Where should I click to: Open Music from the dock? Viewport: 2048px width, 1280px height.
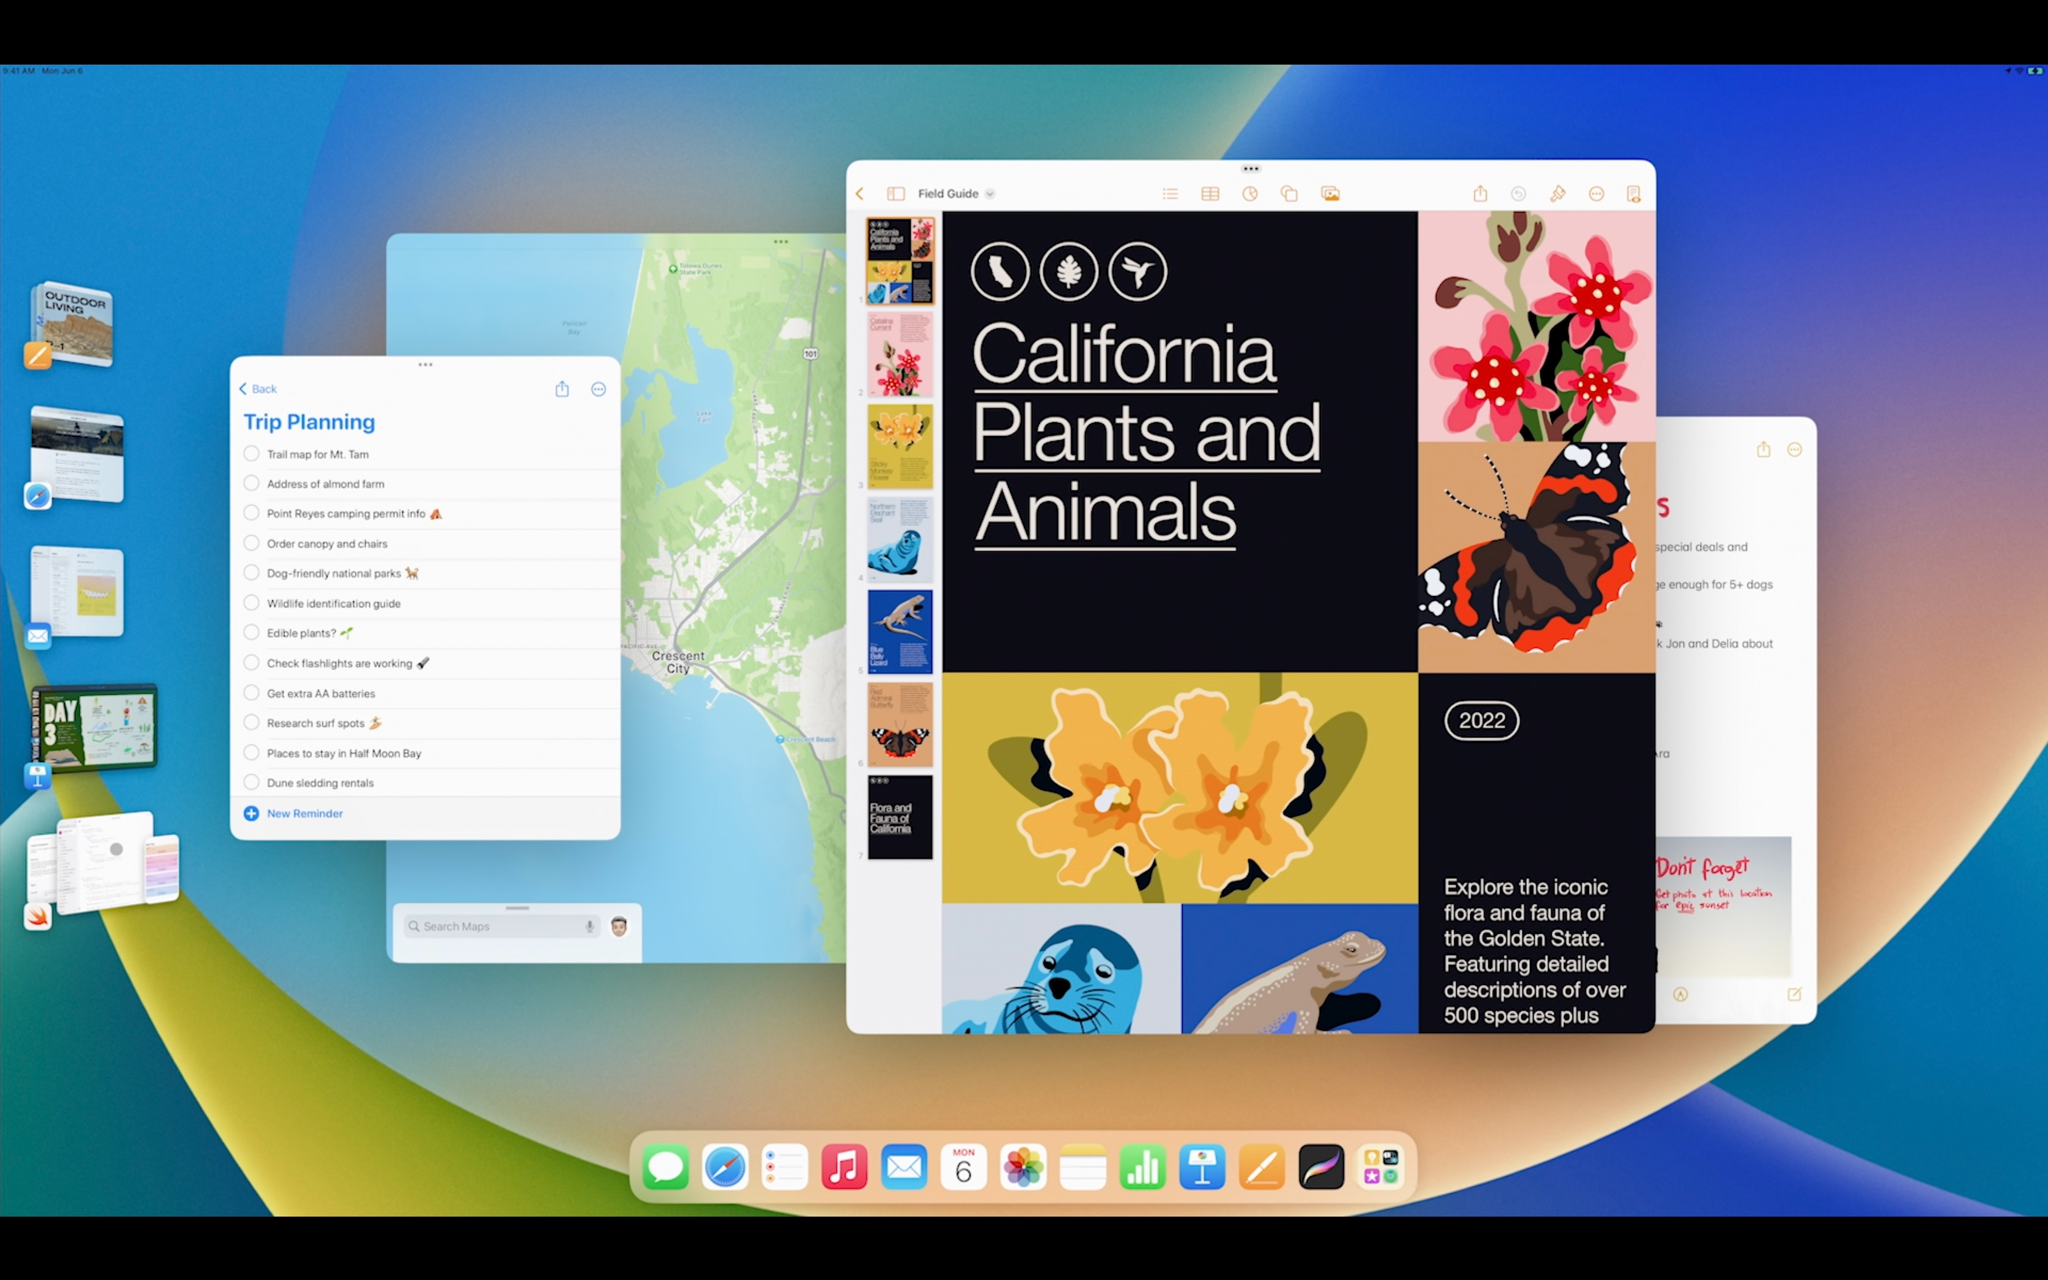click(844, 1167)
